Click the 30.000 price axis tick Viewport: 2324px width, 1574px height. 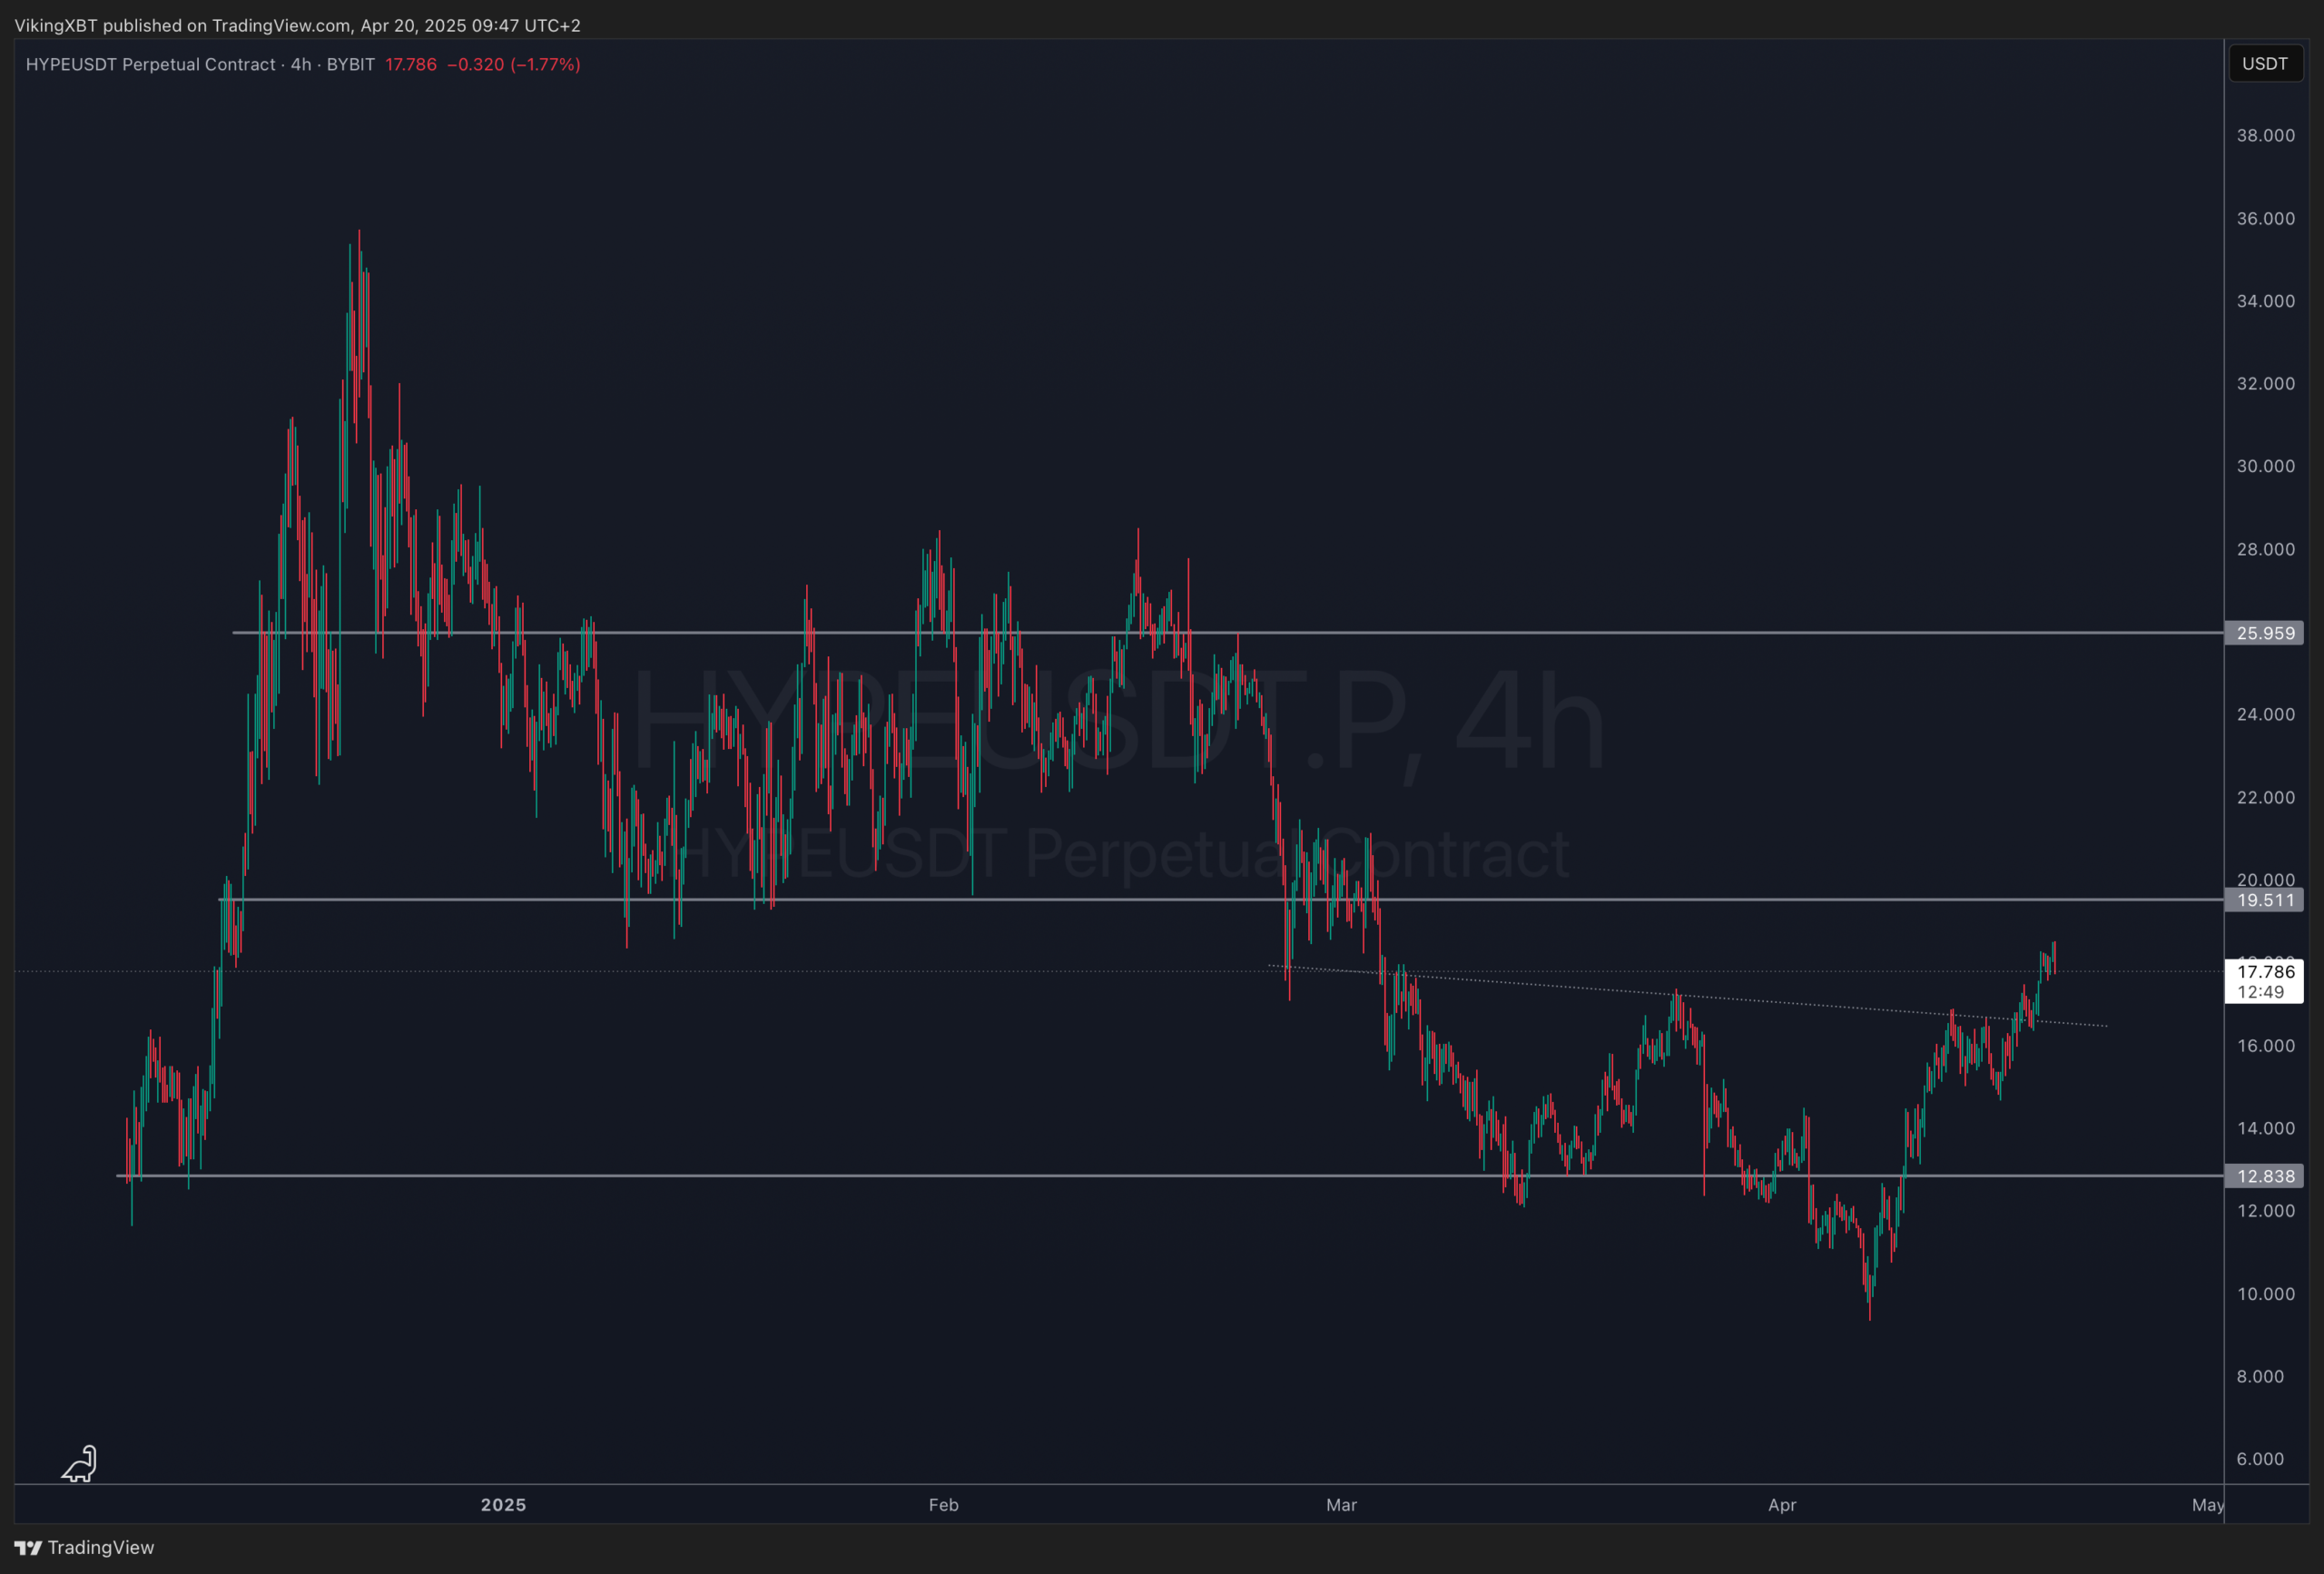click(2266, 466)
